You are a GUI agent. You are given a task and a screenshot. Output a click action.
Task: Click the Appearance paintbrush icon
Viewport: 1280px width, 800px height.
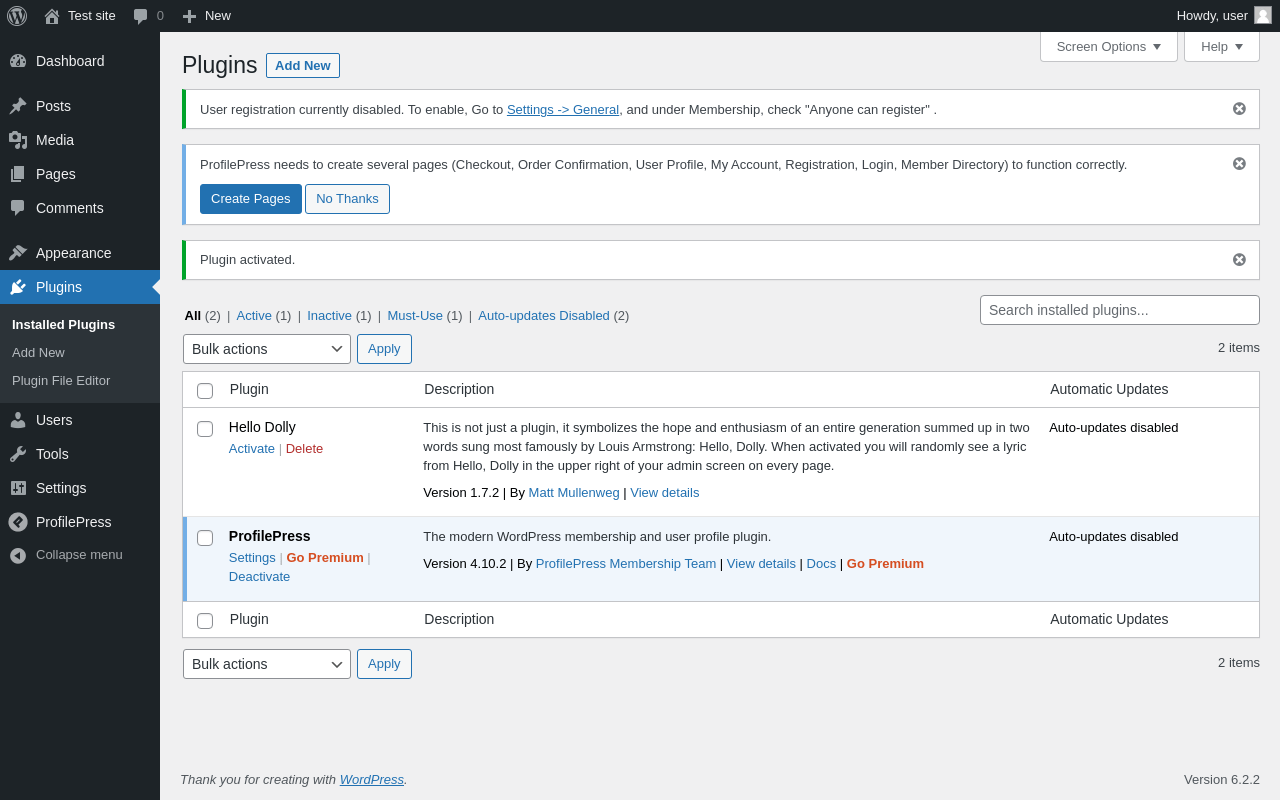tap(18, 253)
